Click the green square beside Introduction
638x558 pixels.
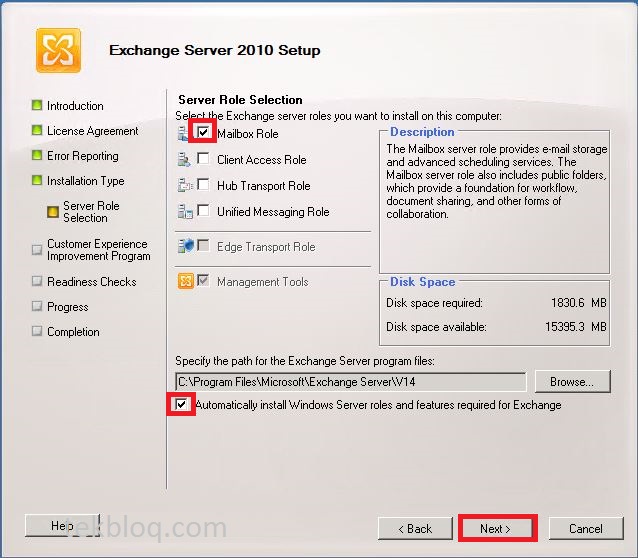click(37, 105)
